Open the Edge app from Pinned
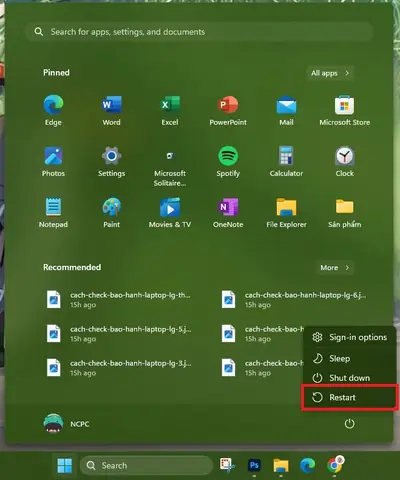Viewport: 400px width, 480px height. coord(53,110)
